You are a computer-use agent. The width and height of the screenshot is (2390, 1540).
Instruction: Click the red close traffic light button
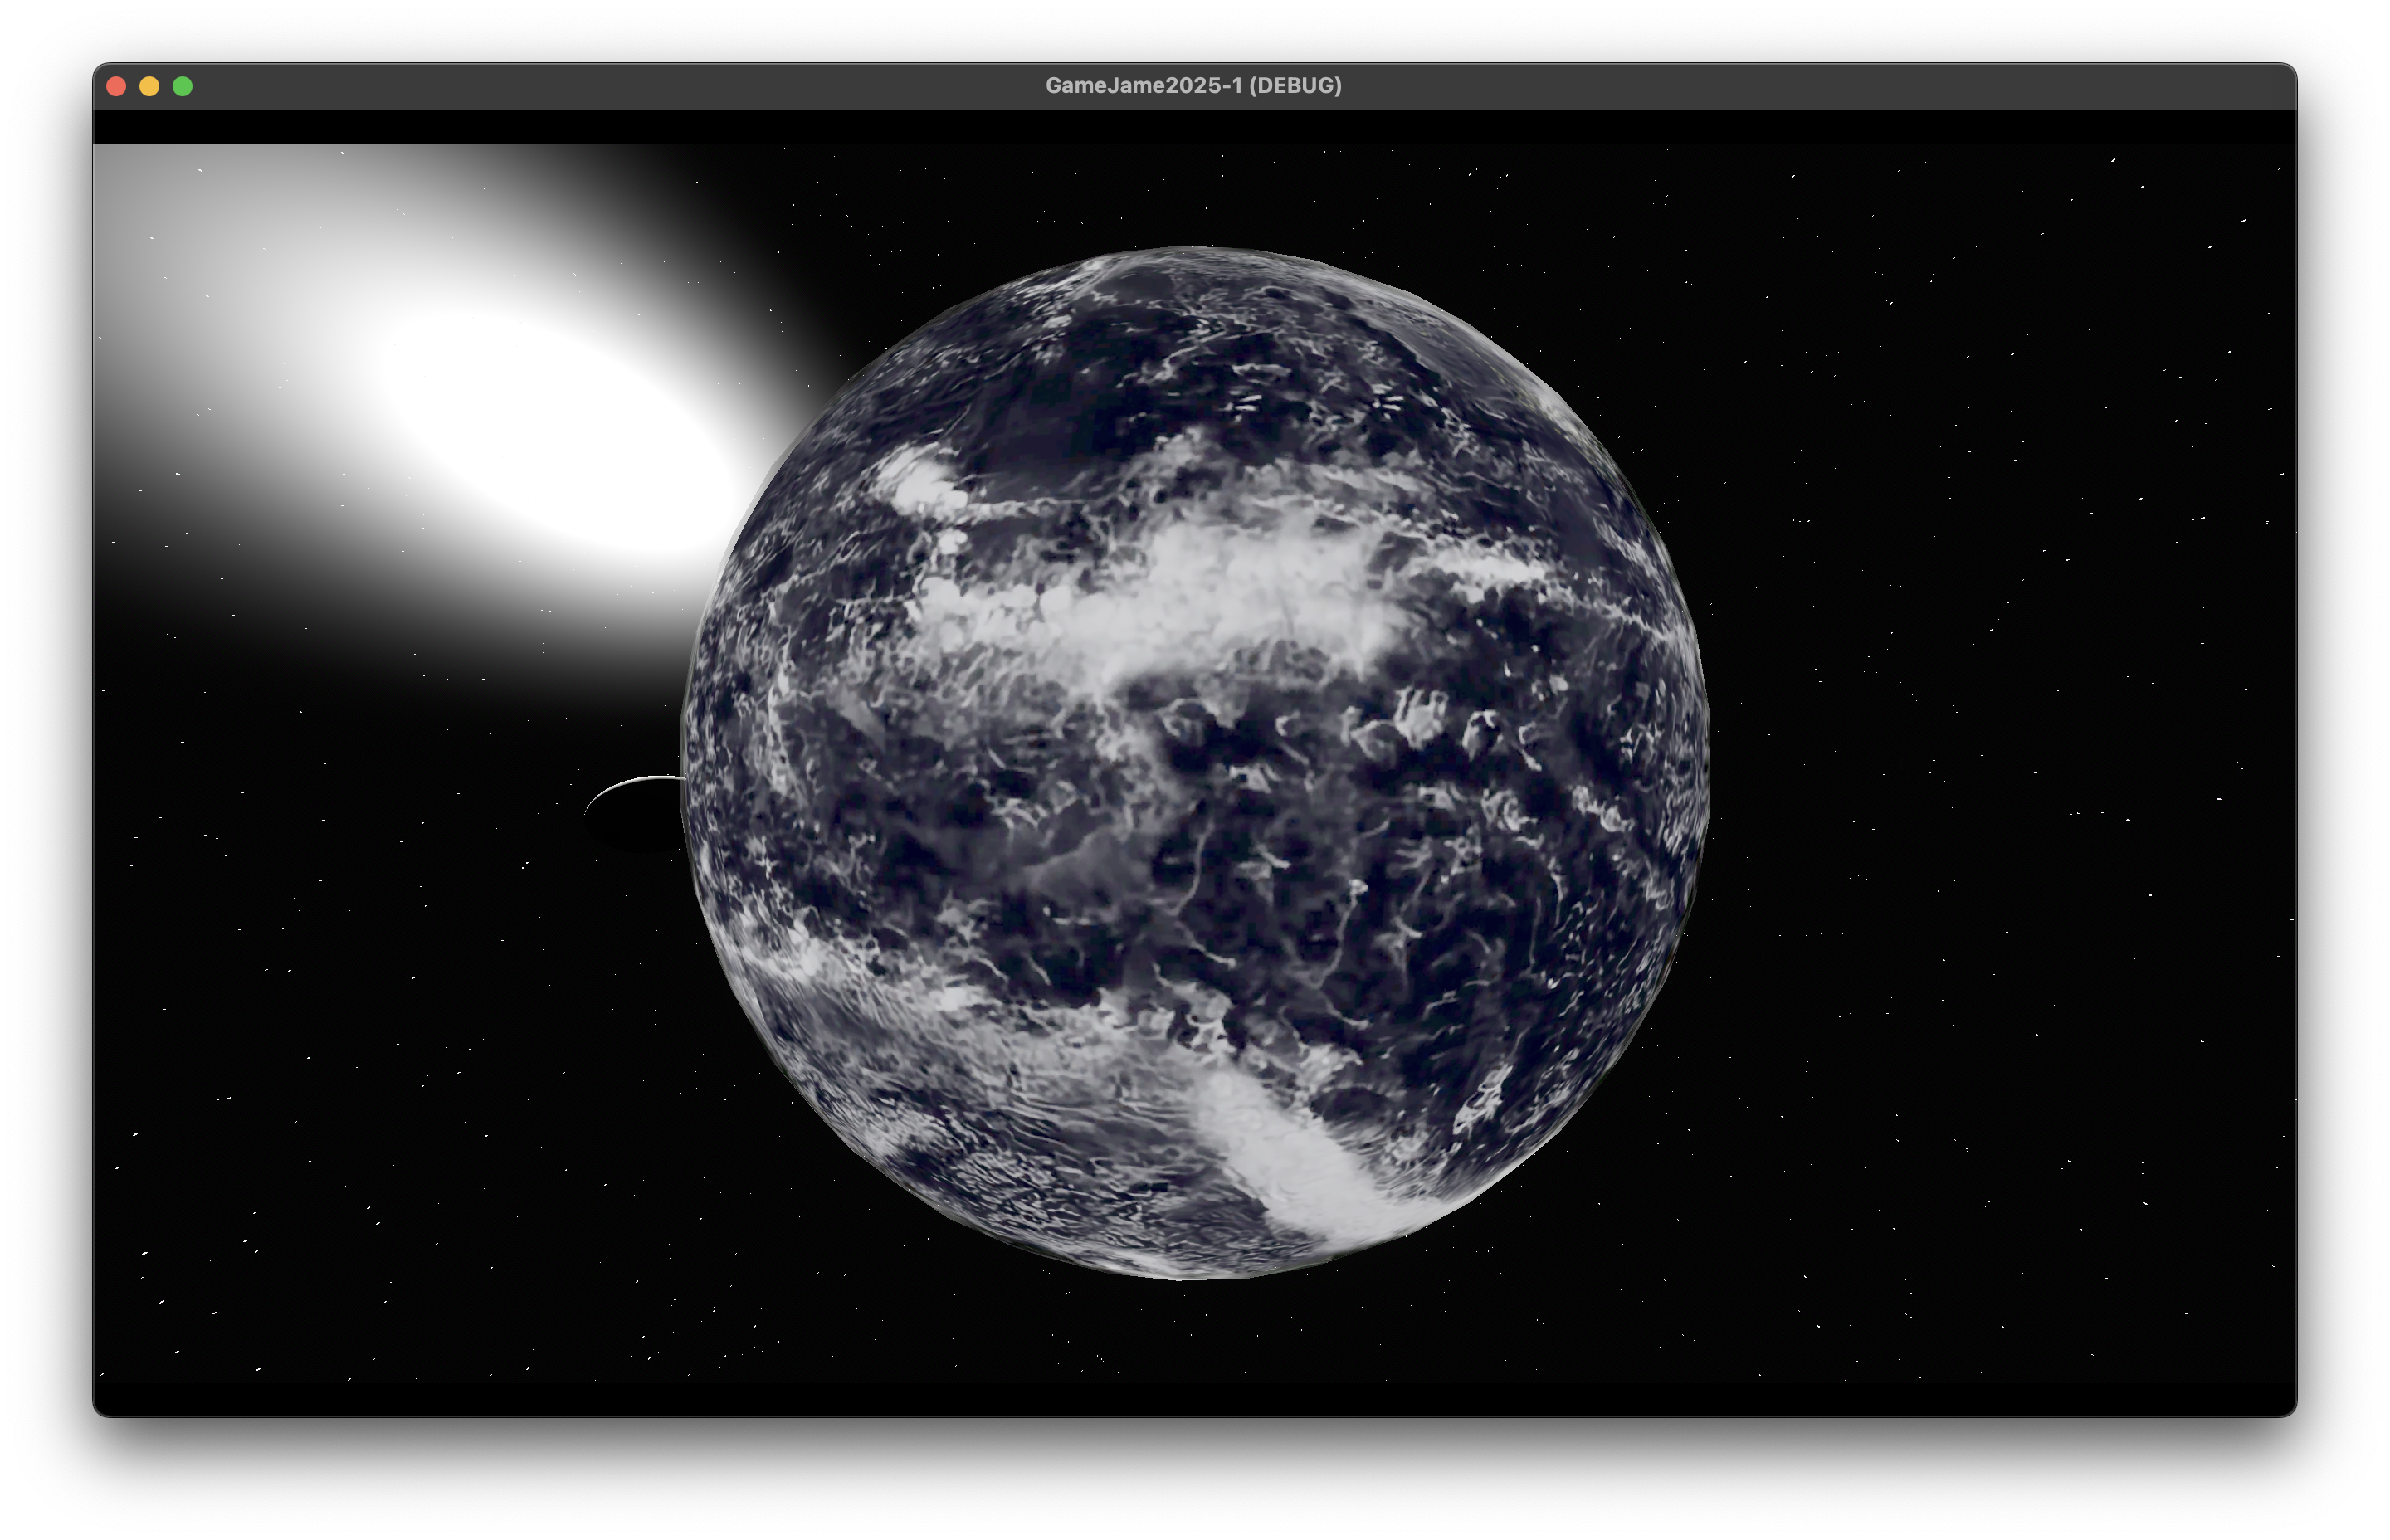pyautogui.click(x=117, y=86)
